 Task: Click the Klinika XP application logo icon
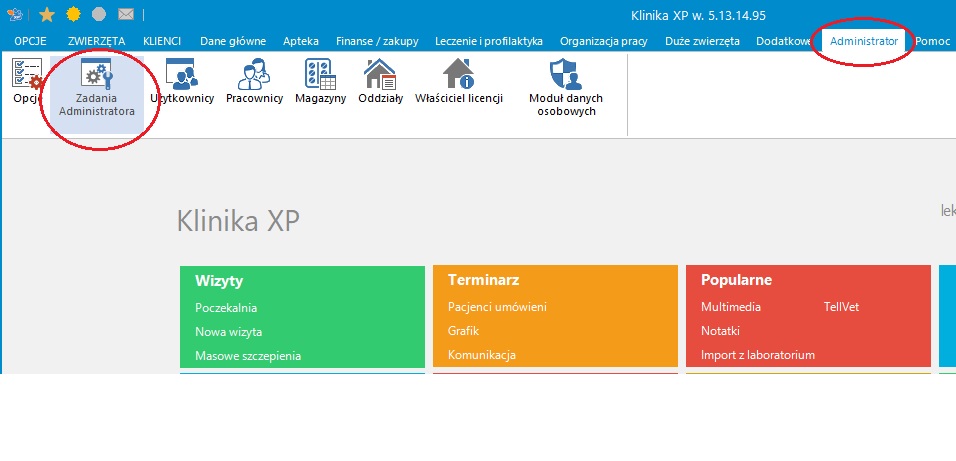(x=16, y=14)
